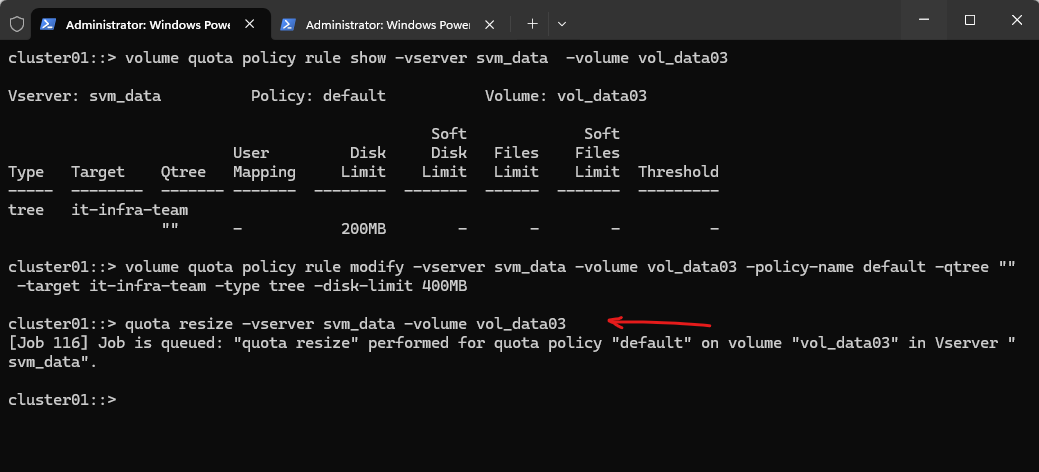Click the Threshold column header

[x=678, y=172]
